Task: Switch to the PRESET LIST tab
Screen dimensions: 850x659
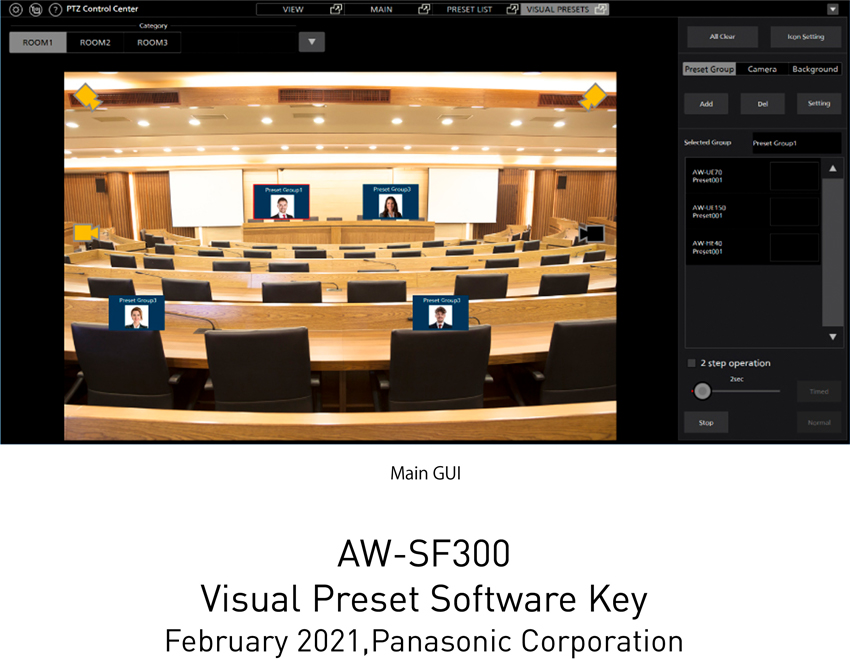Action: [x=469, y=9]
